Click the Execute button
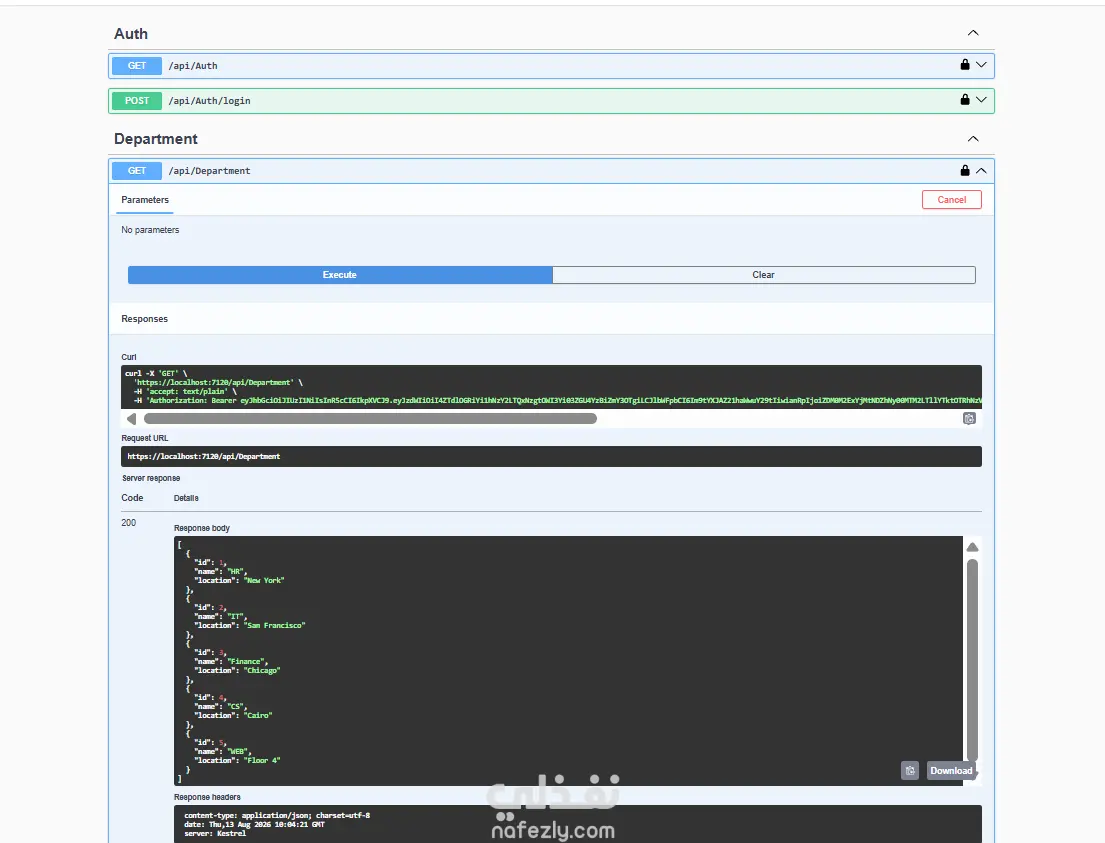 340,275
